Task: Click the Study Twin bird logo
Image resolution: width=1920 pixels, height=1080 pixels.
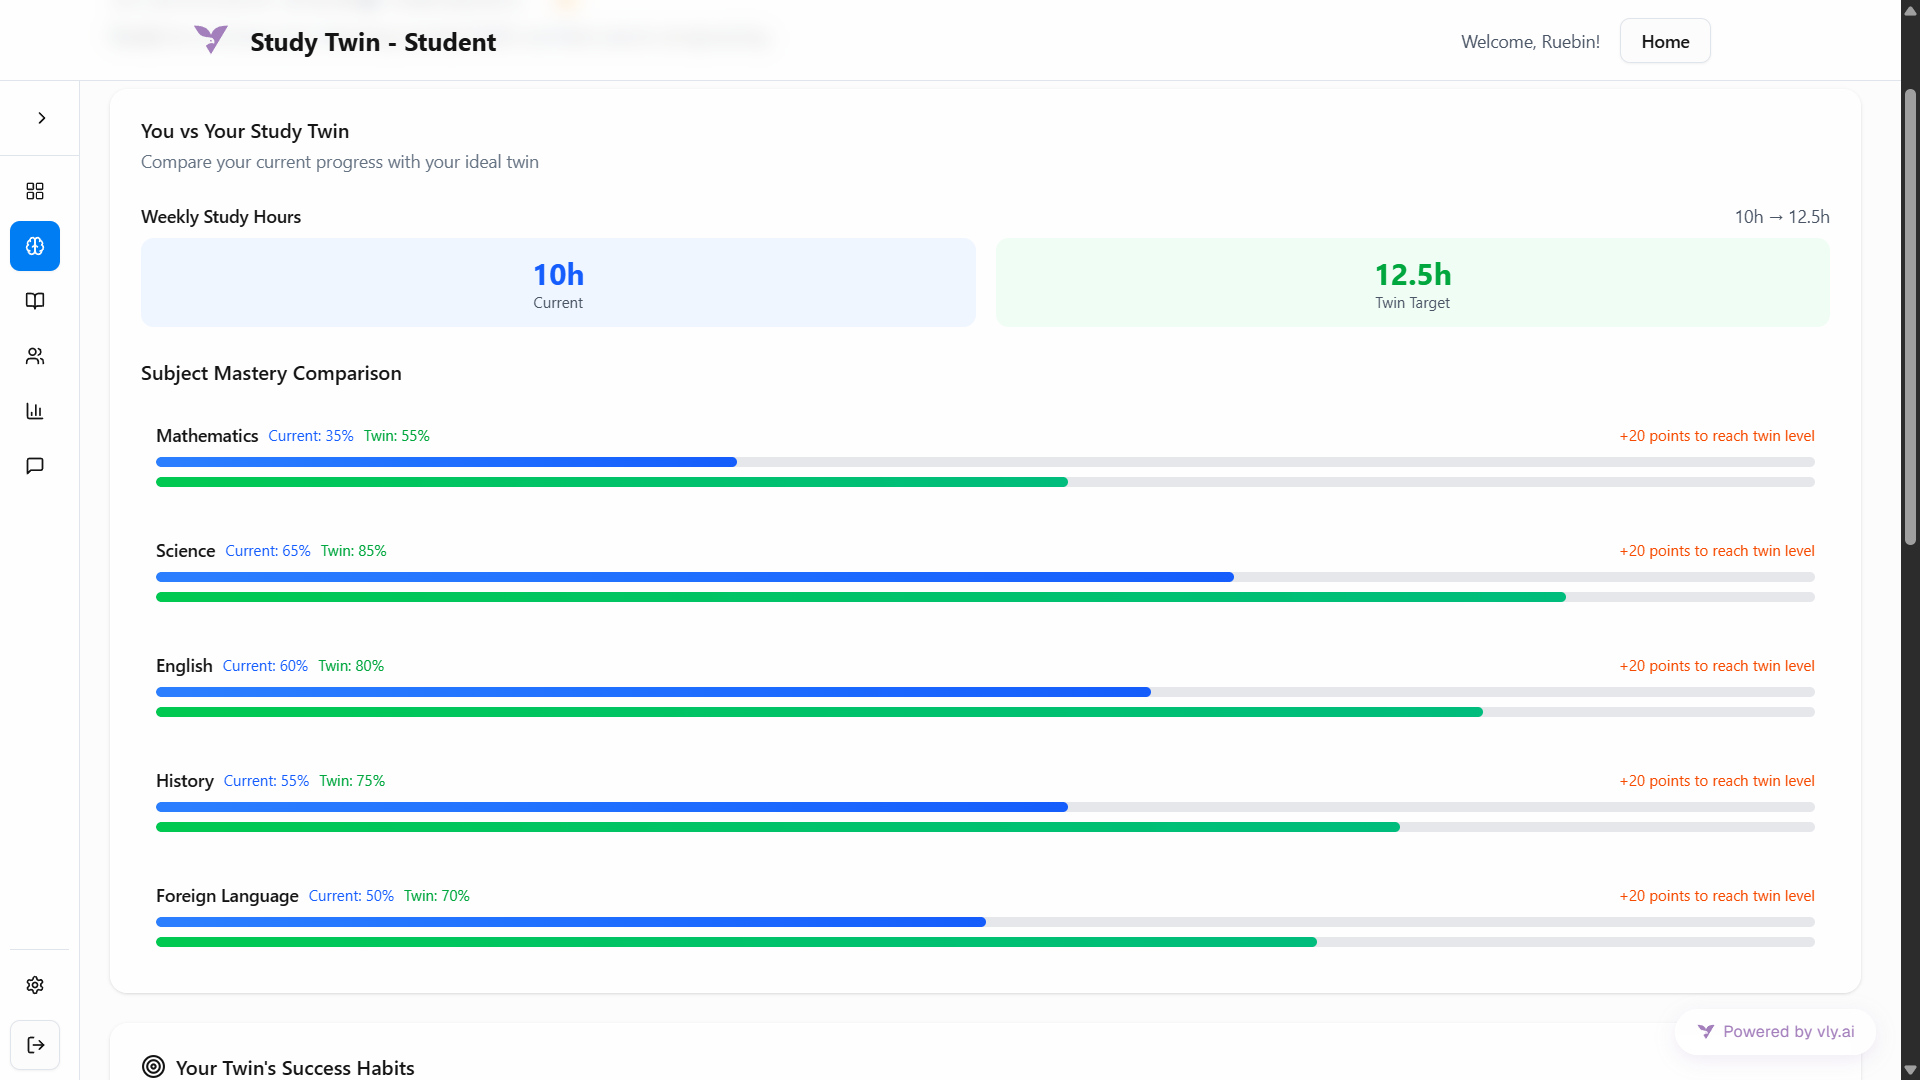Action: [x=211, y=40]
